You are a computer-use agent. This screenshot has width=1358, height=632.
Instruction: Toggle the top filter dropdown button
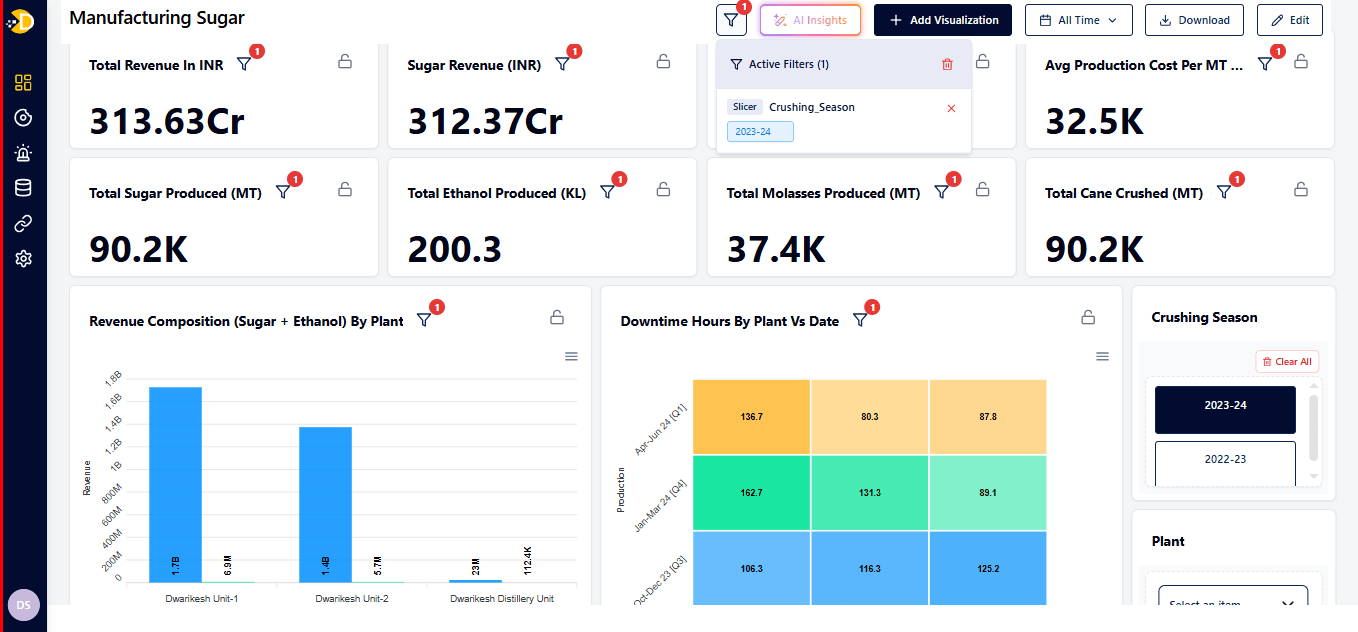[x=731, y=20]
